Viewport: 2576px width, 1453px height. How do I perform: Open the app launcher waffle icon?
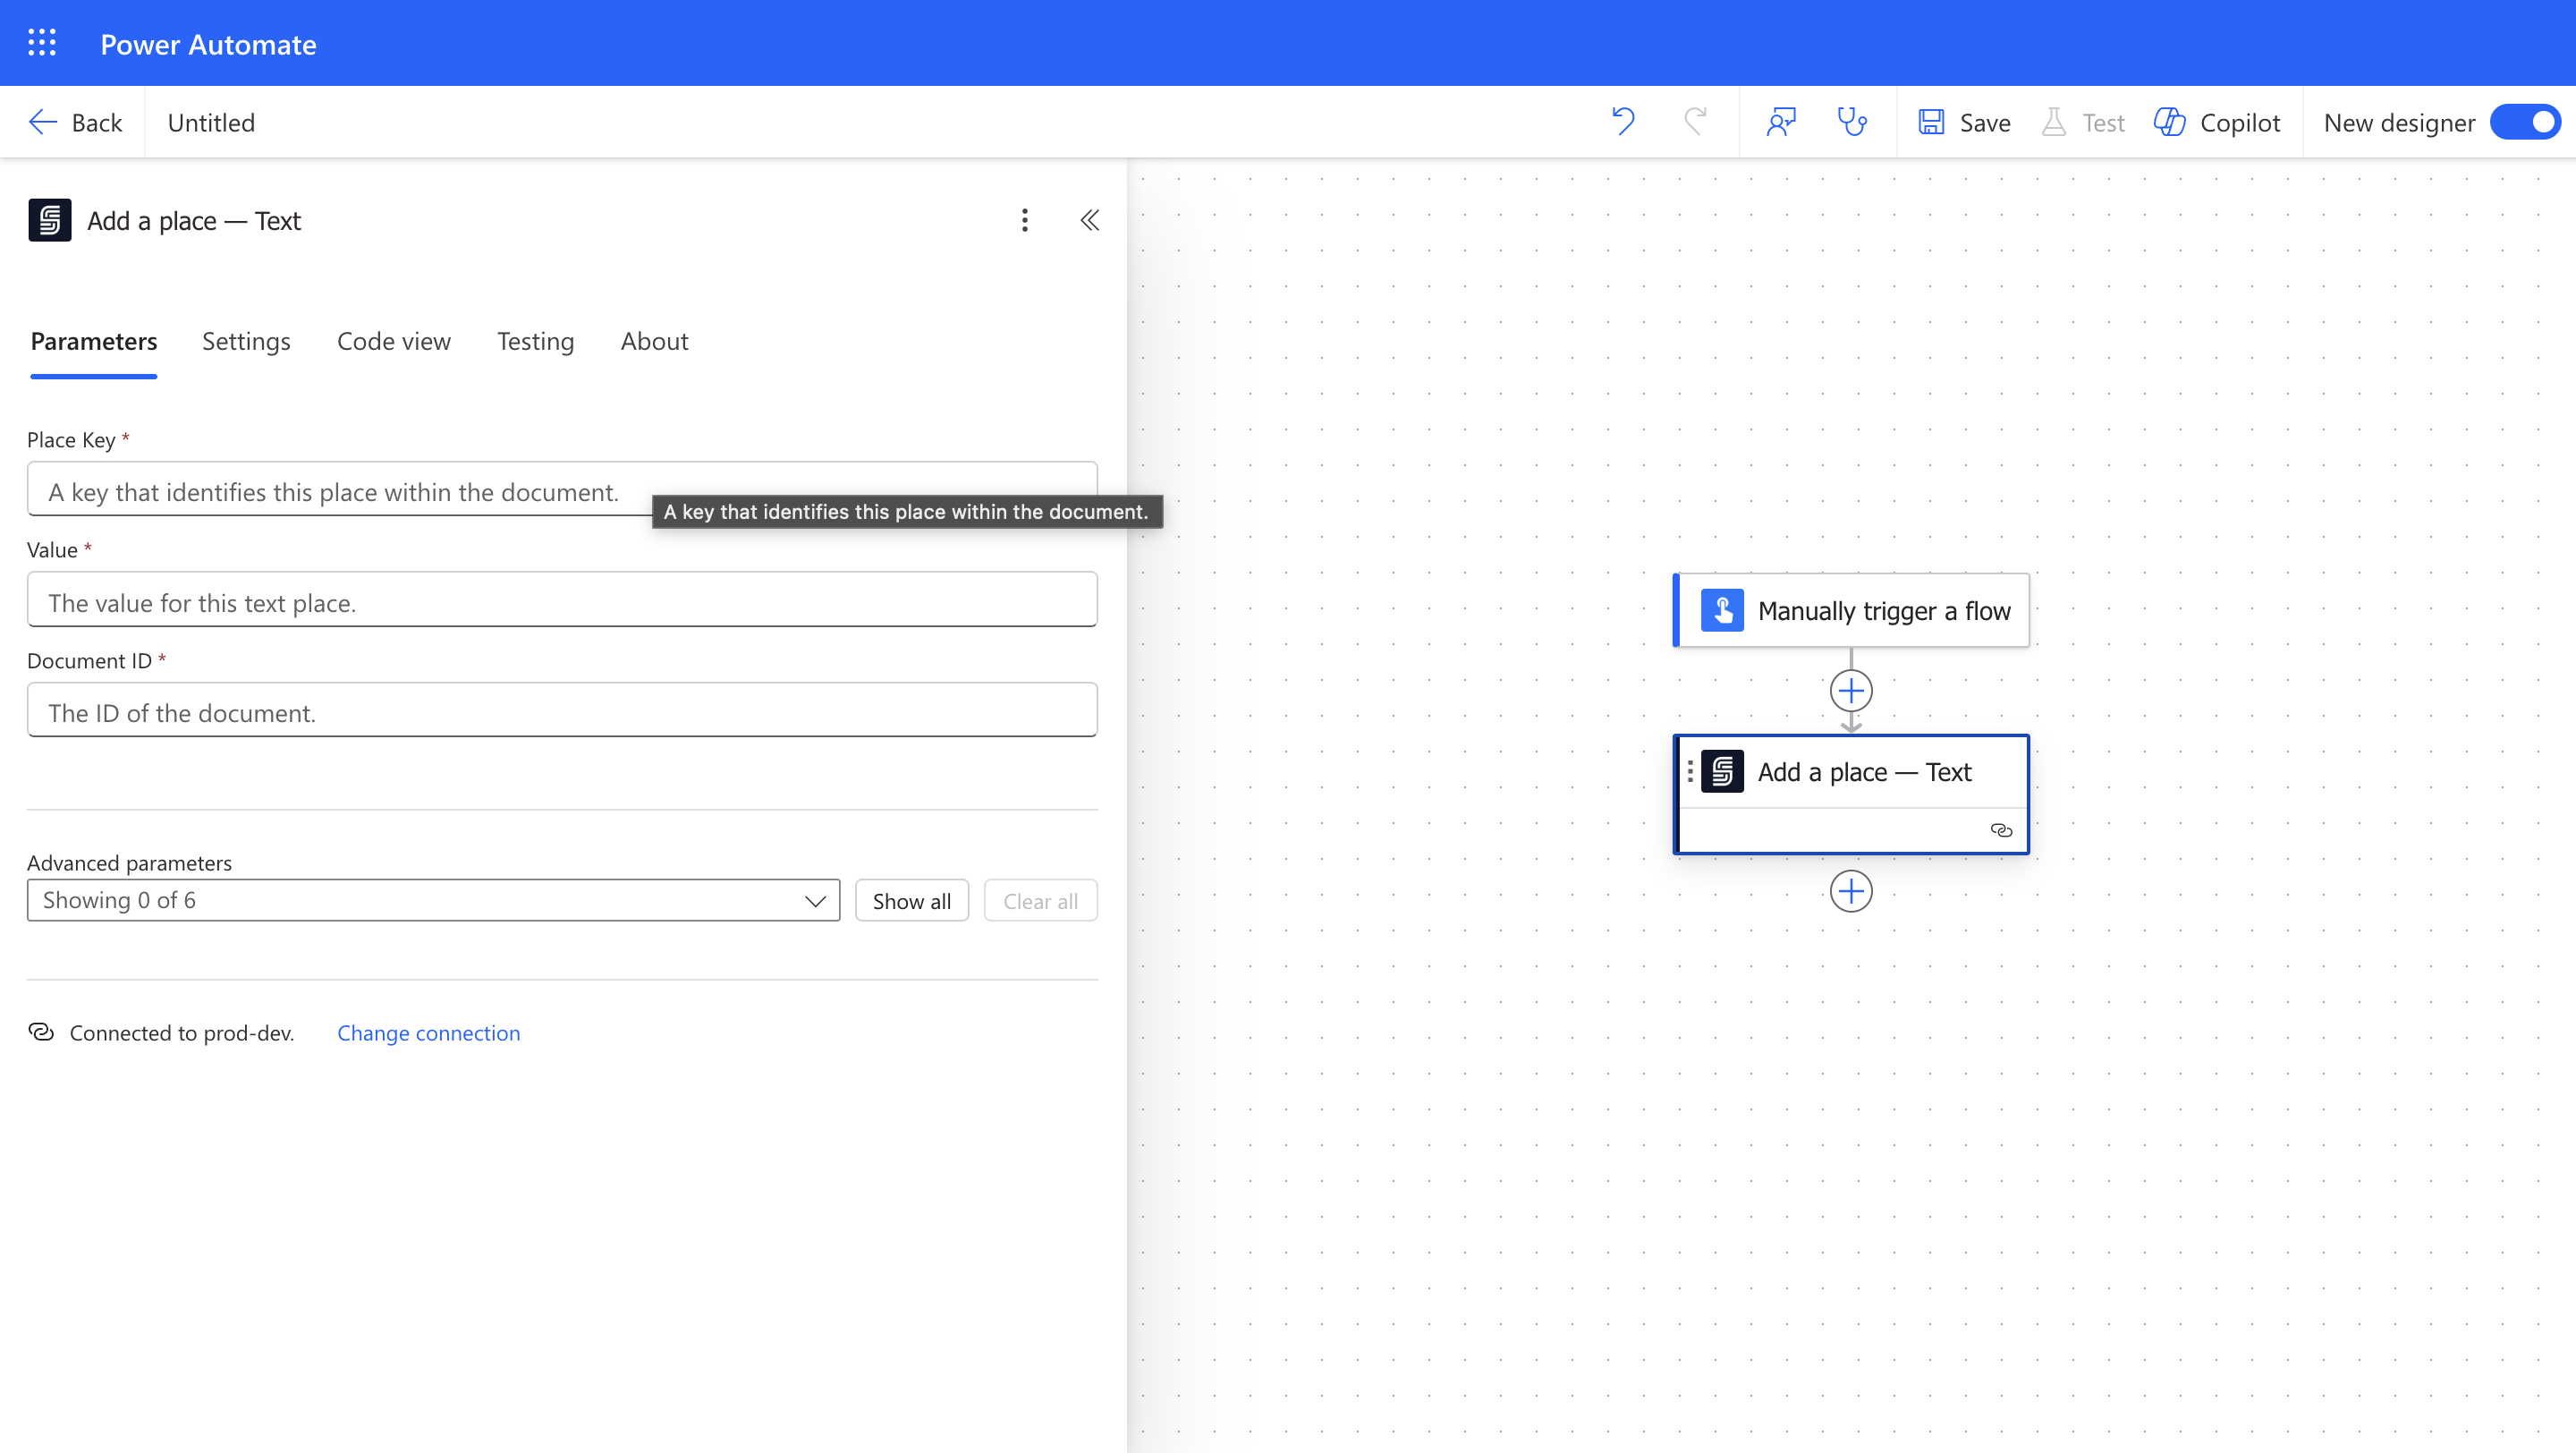pyautogui.click(x=42, y=43)
